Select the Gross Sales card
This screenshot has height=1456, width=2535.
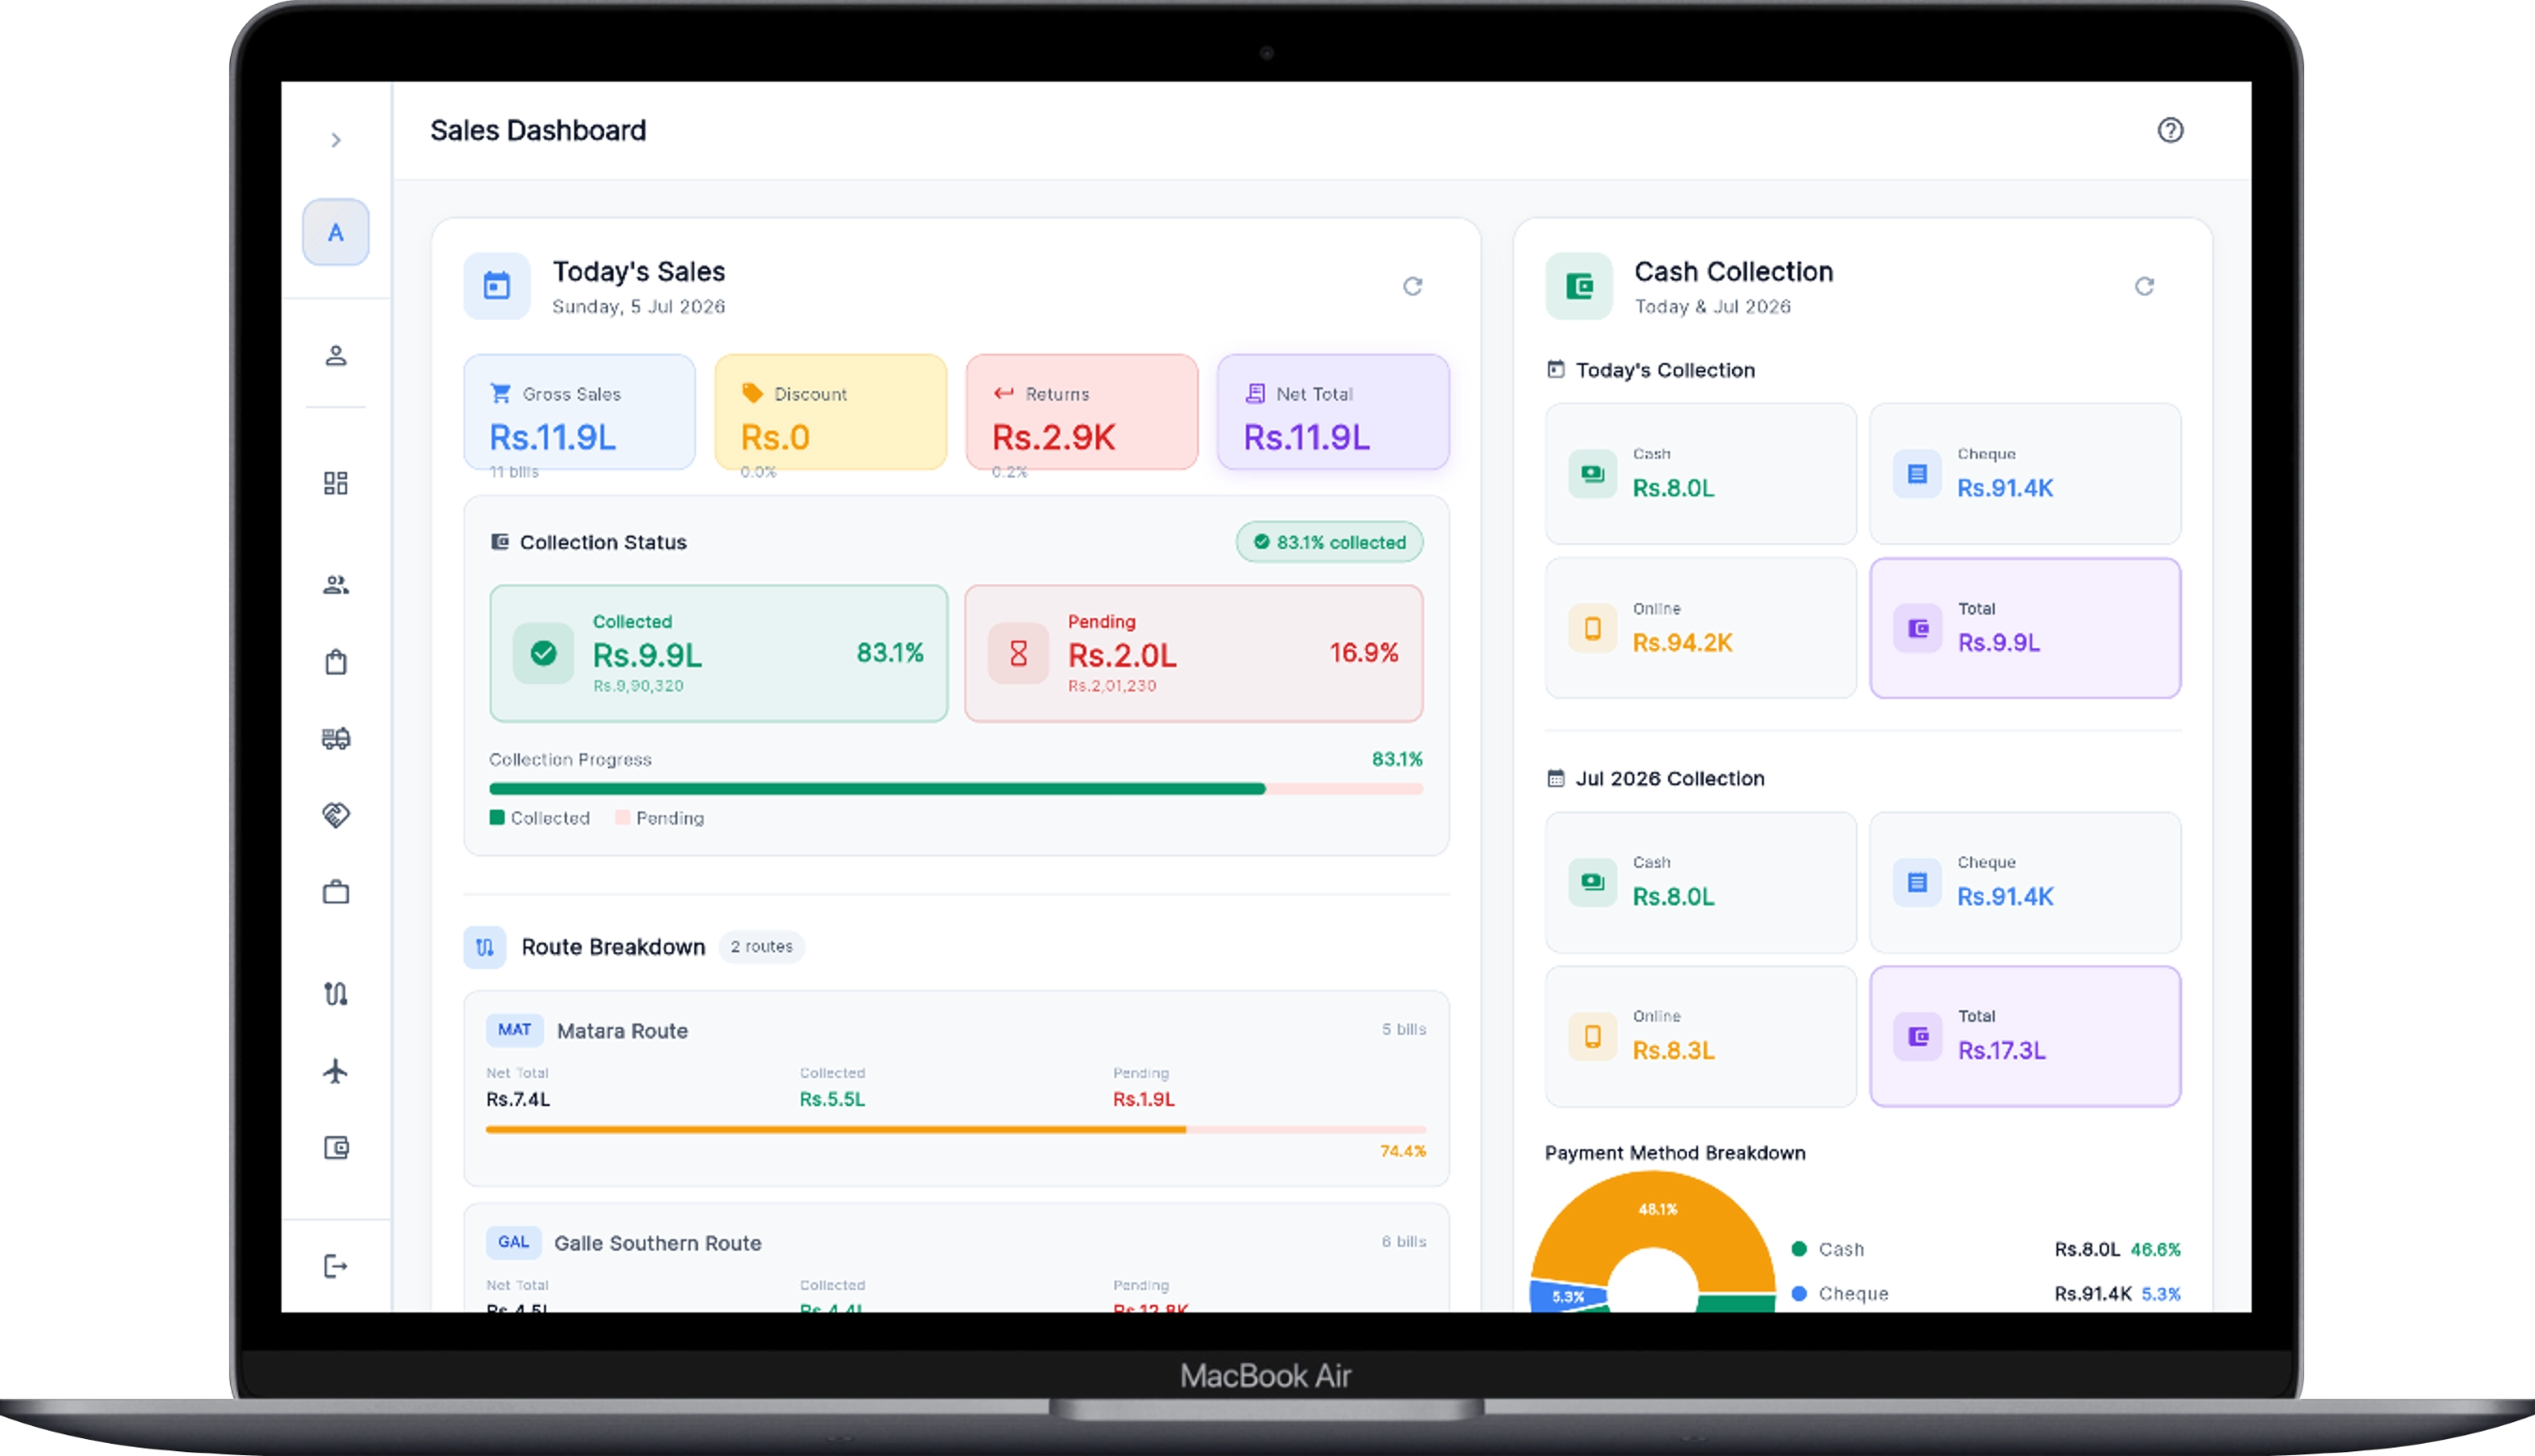pos(580,412)
